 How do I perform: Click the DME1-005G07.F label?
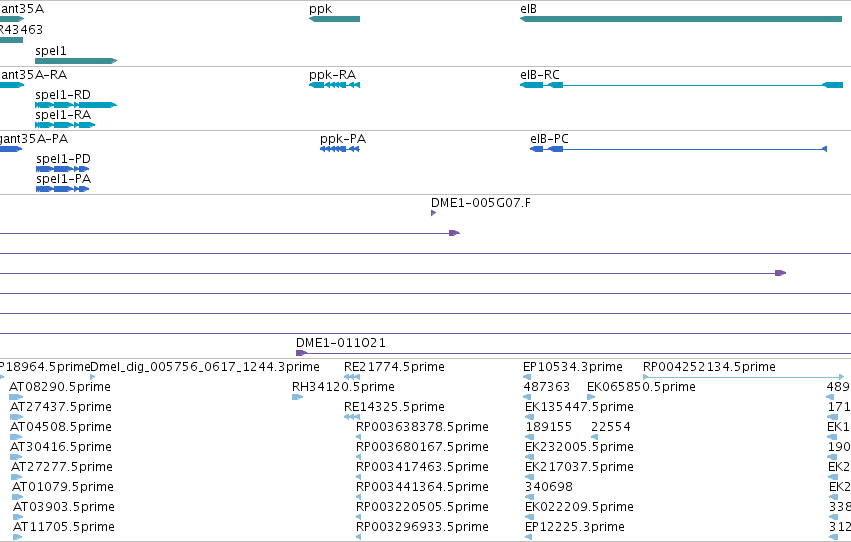(481, 202)
